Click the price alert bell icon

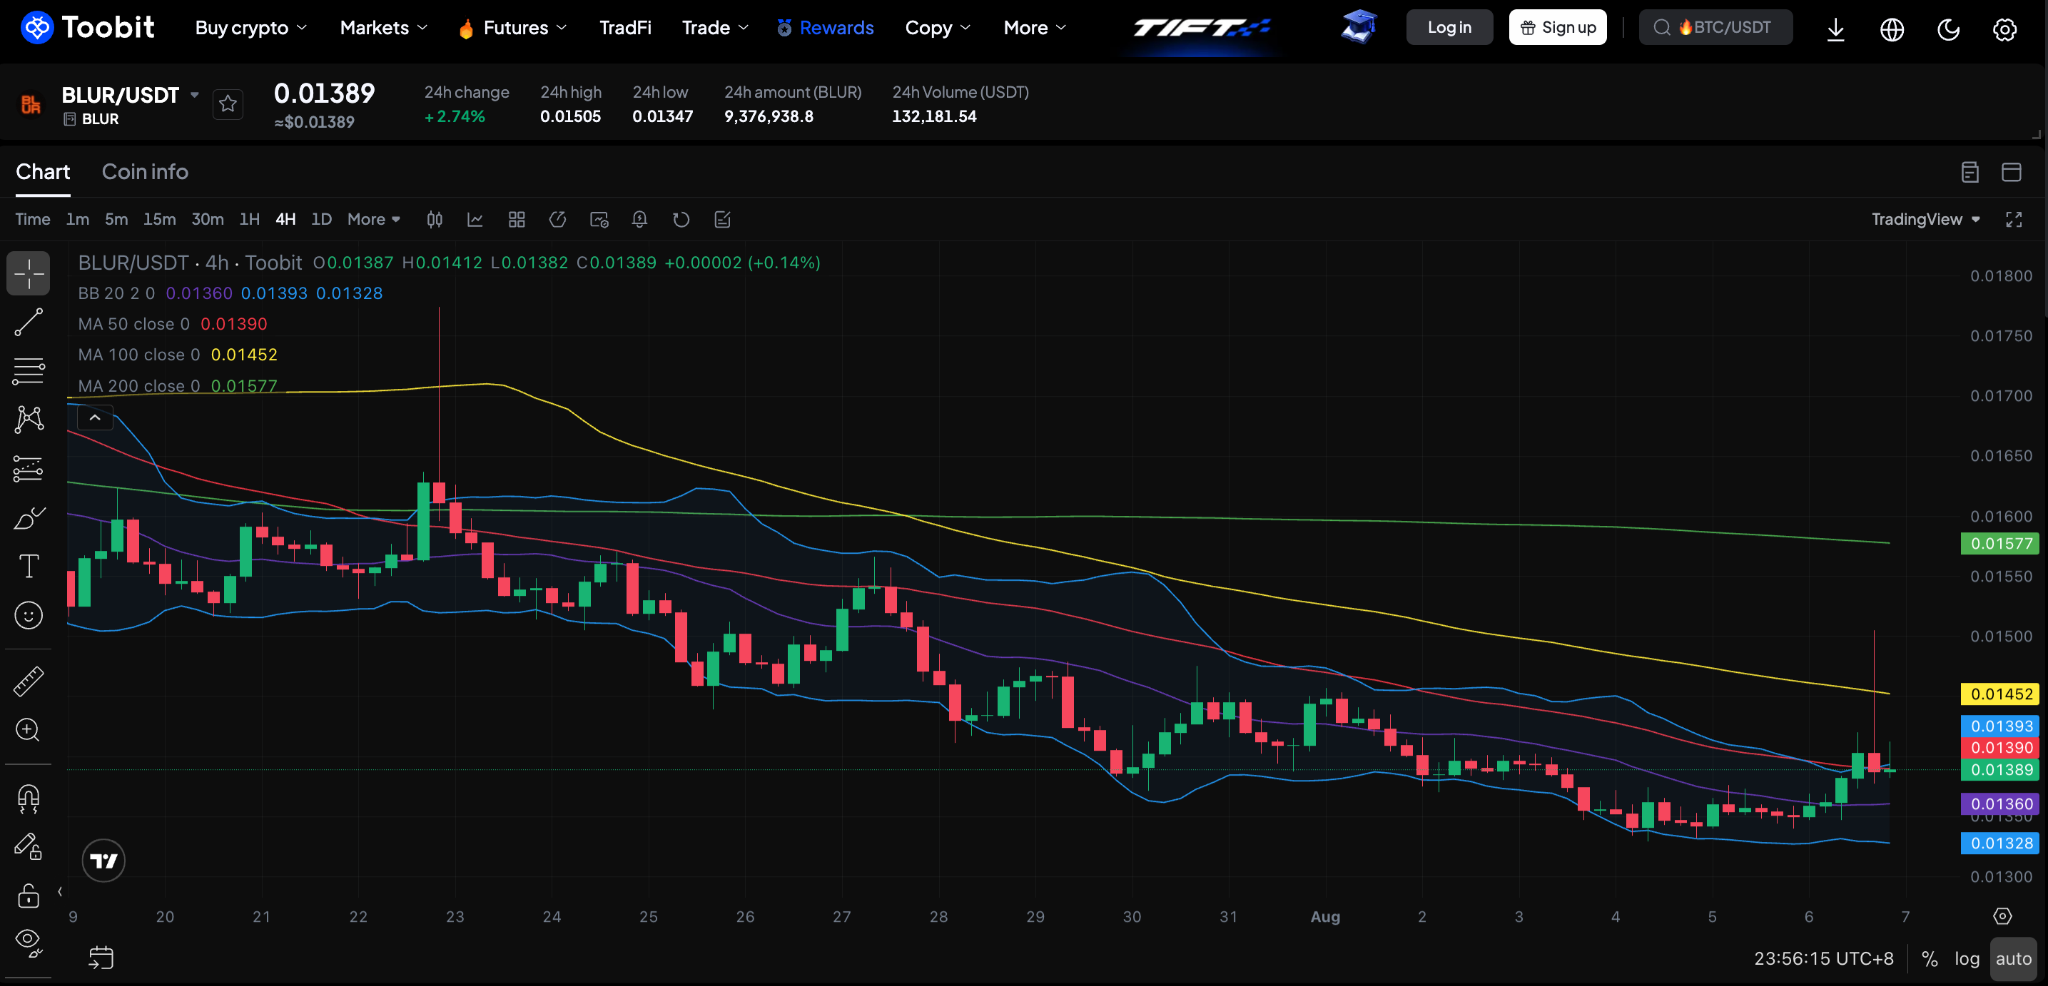pos(640,220)
